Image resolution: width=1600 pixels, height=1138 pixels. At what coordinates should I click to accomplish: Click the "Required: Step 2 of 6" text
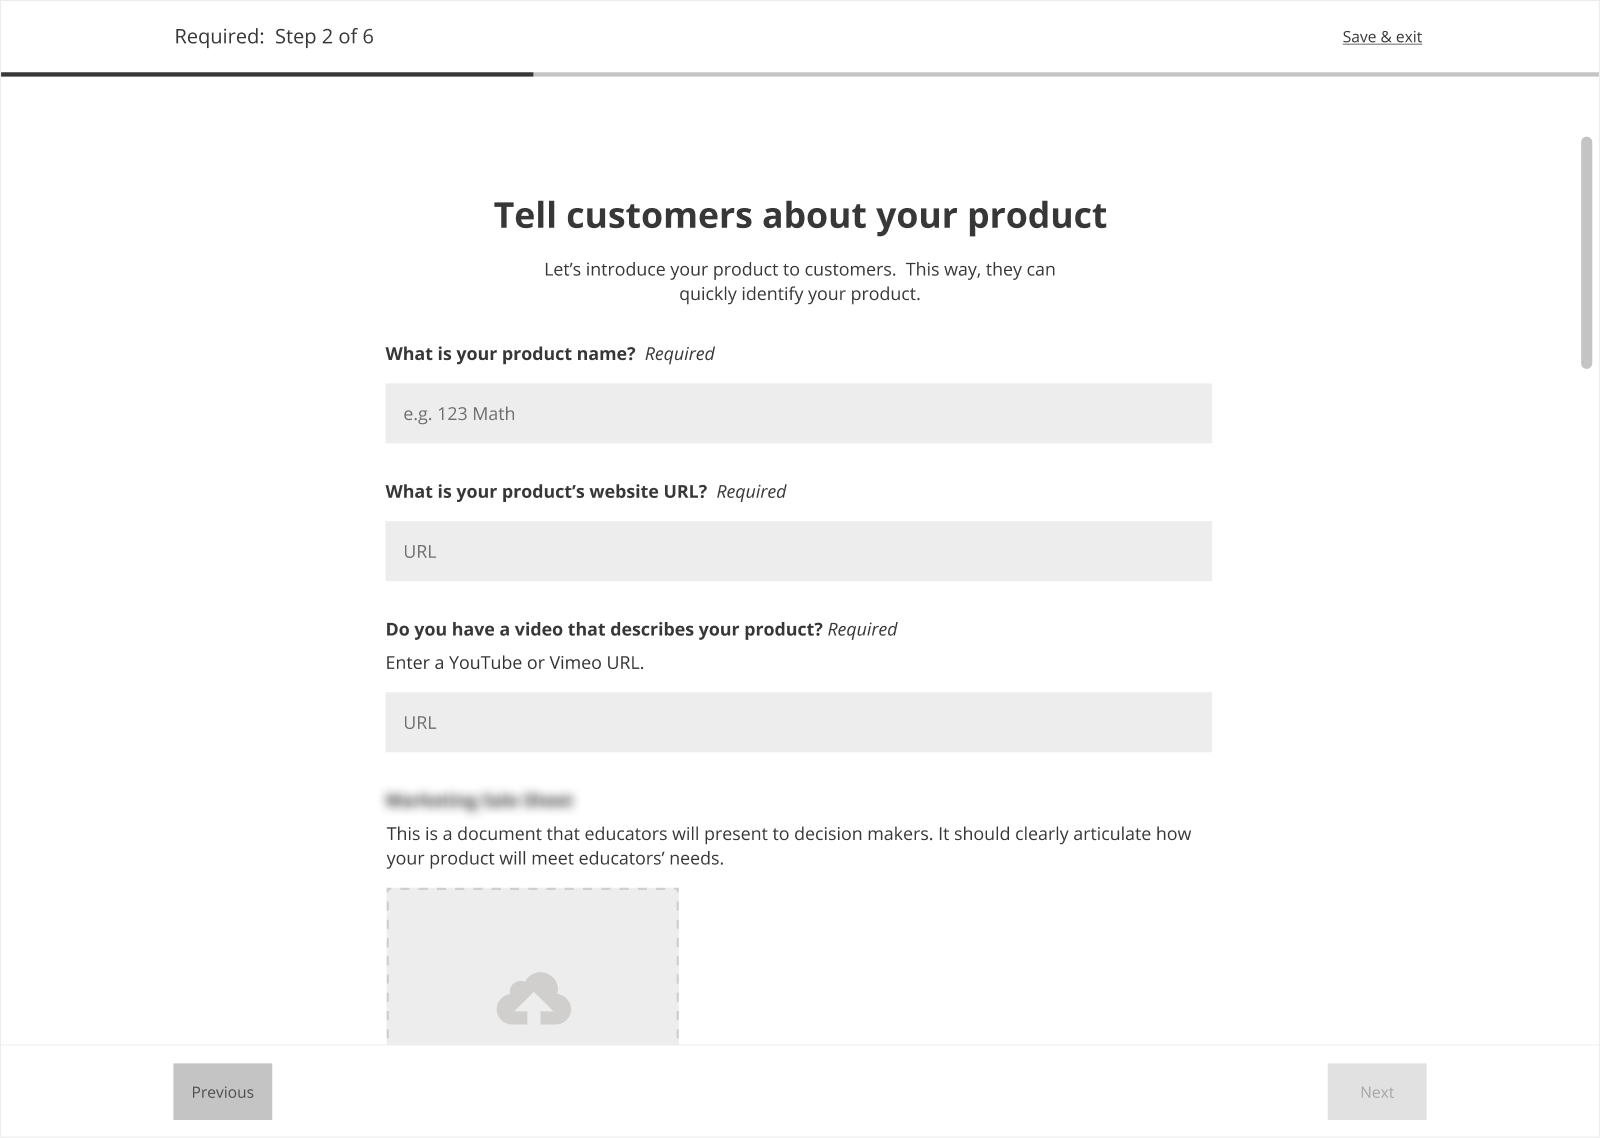tap(274, 37)
